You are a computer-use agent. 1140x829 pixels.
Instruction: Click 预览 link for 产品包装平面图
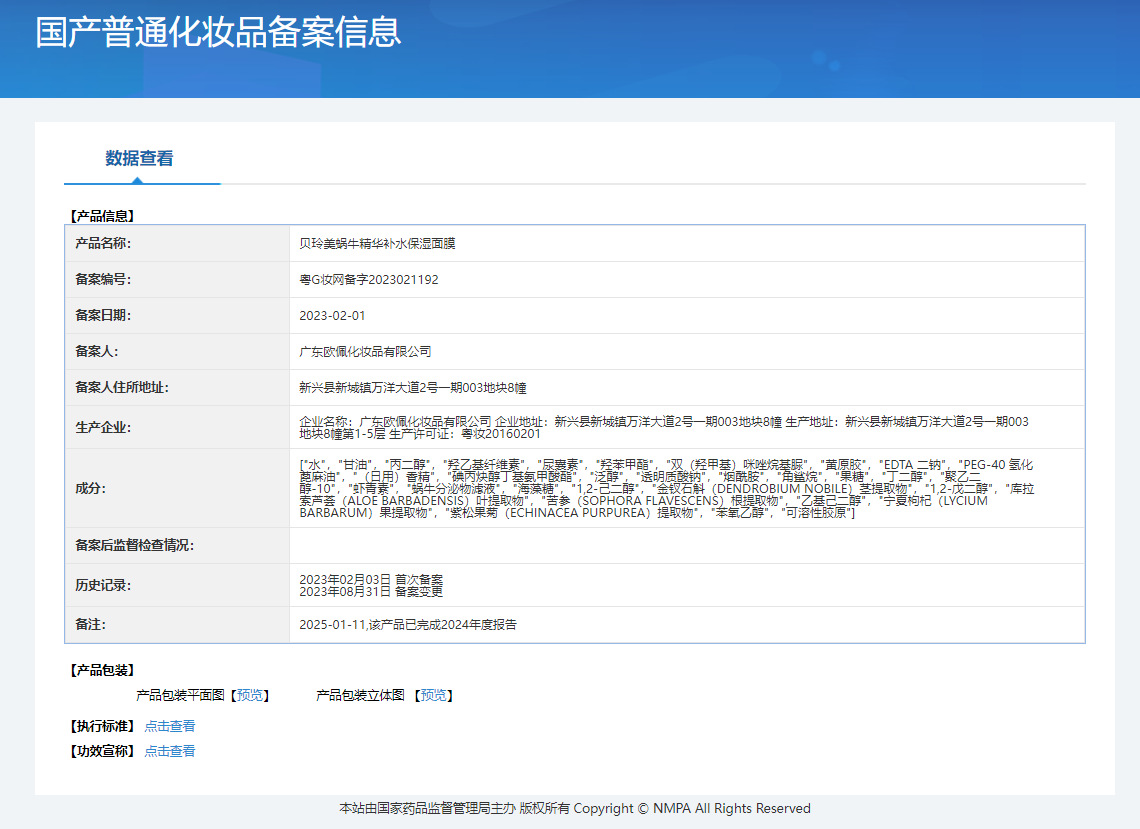pos(250,695)
